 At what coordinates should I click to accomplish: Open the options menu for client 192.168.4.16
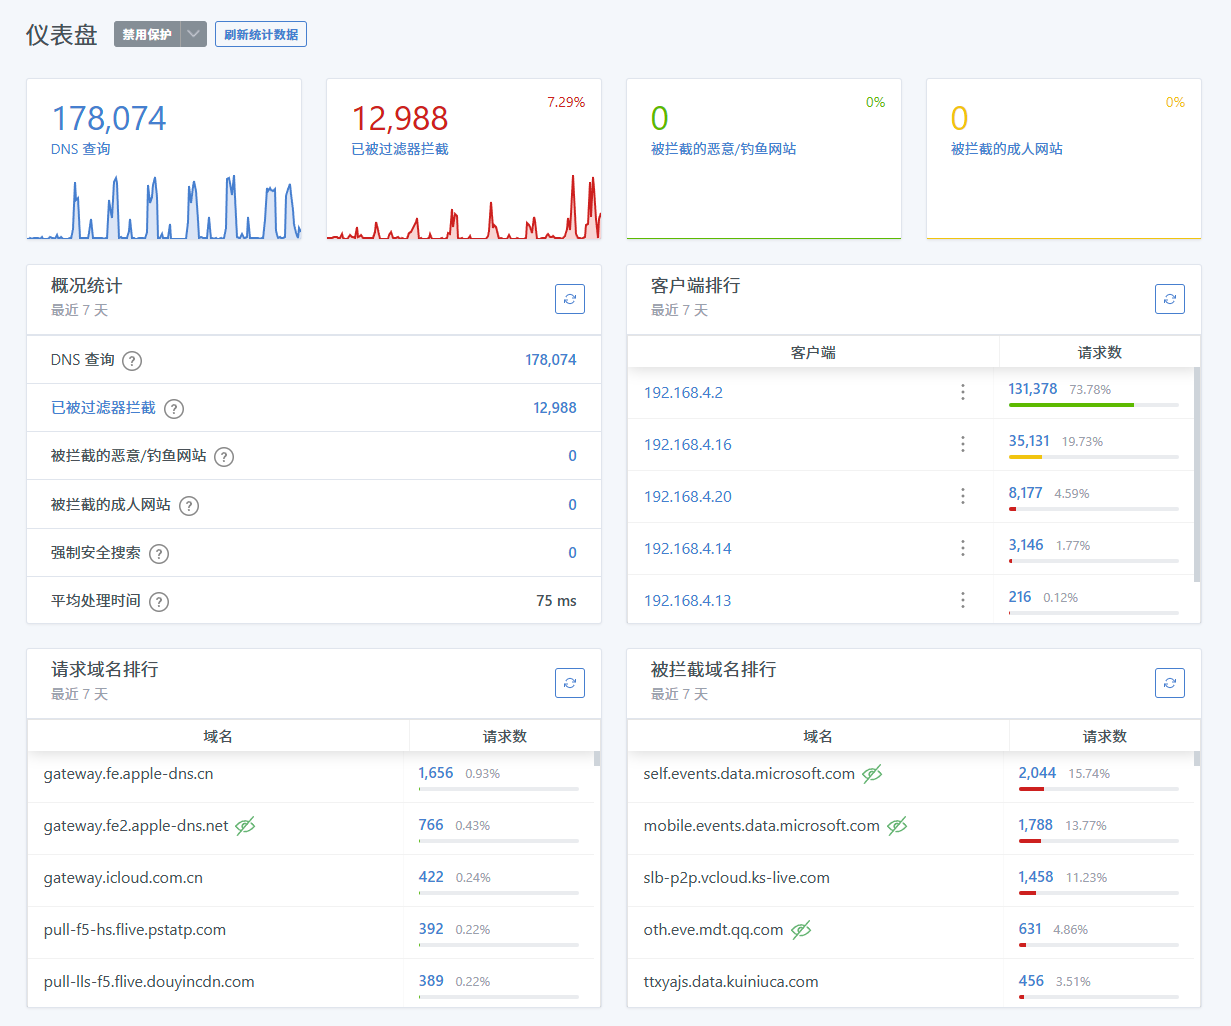click(x=963, y=444)
